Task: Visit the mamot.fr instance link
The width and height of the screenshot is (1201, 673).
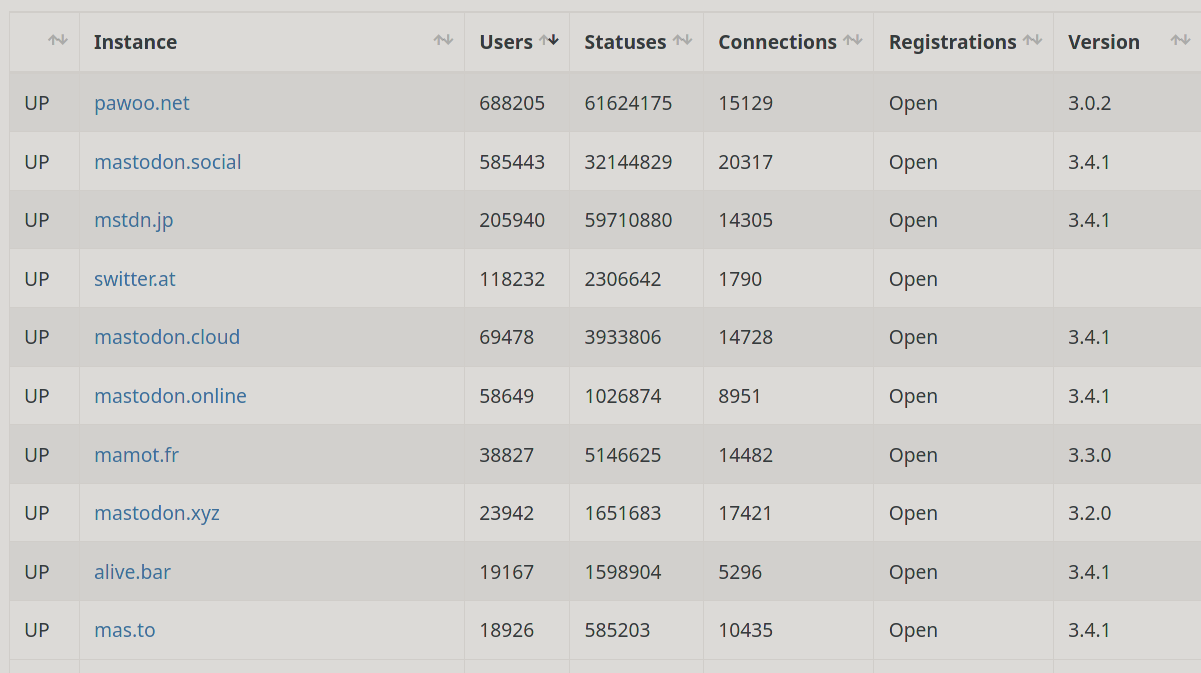Action: click(x=136, y=455)
